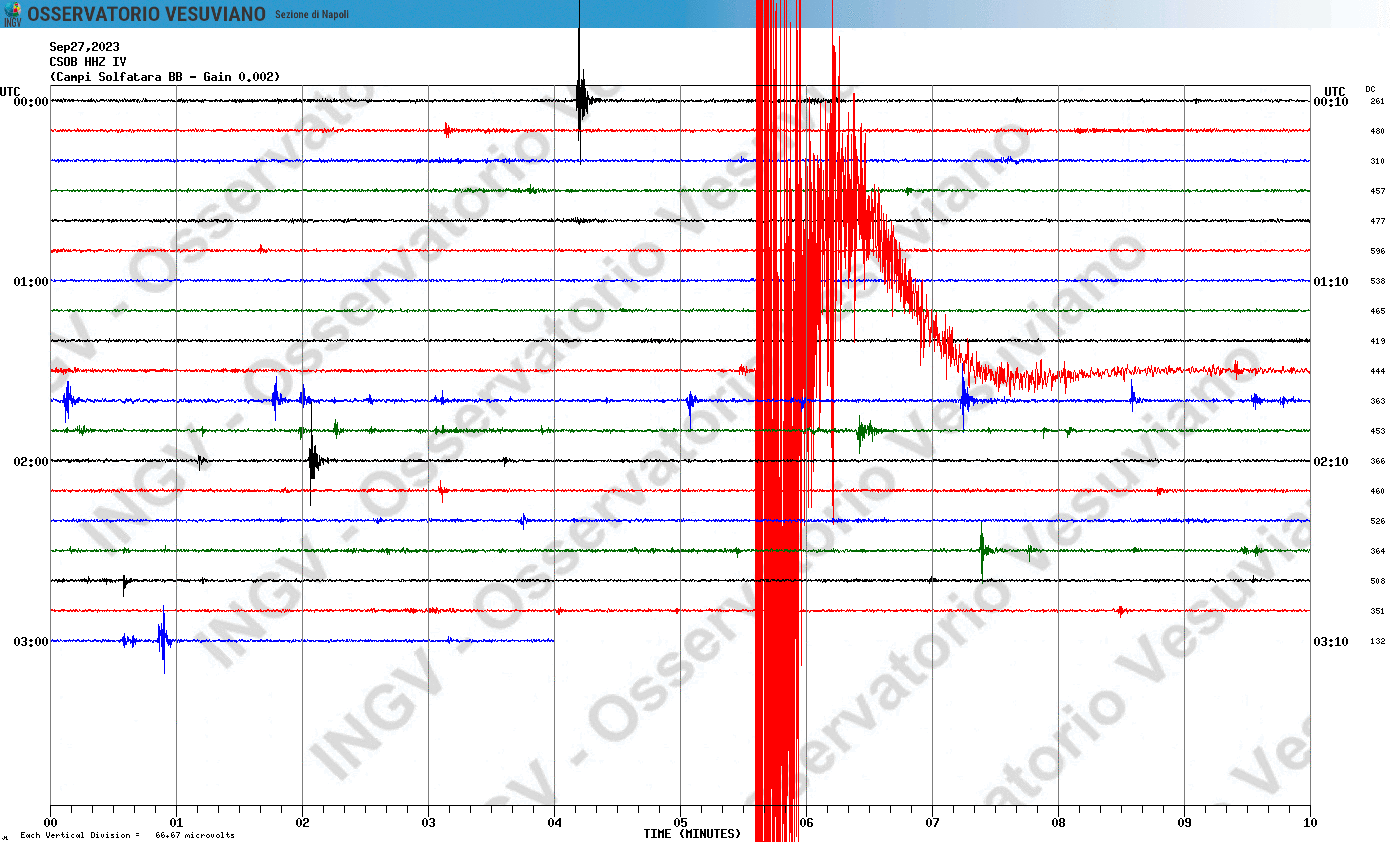Click the DC value 444
Screen dimensions: 1390x849
[1377, 371]
